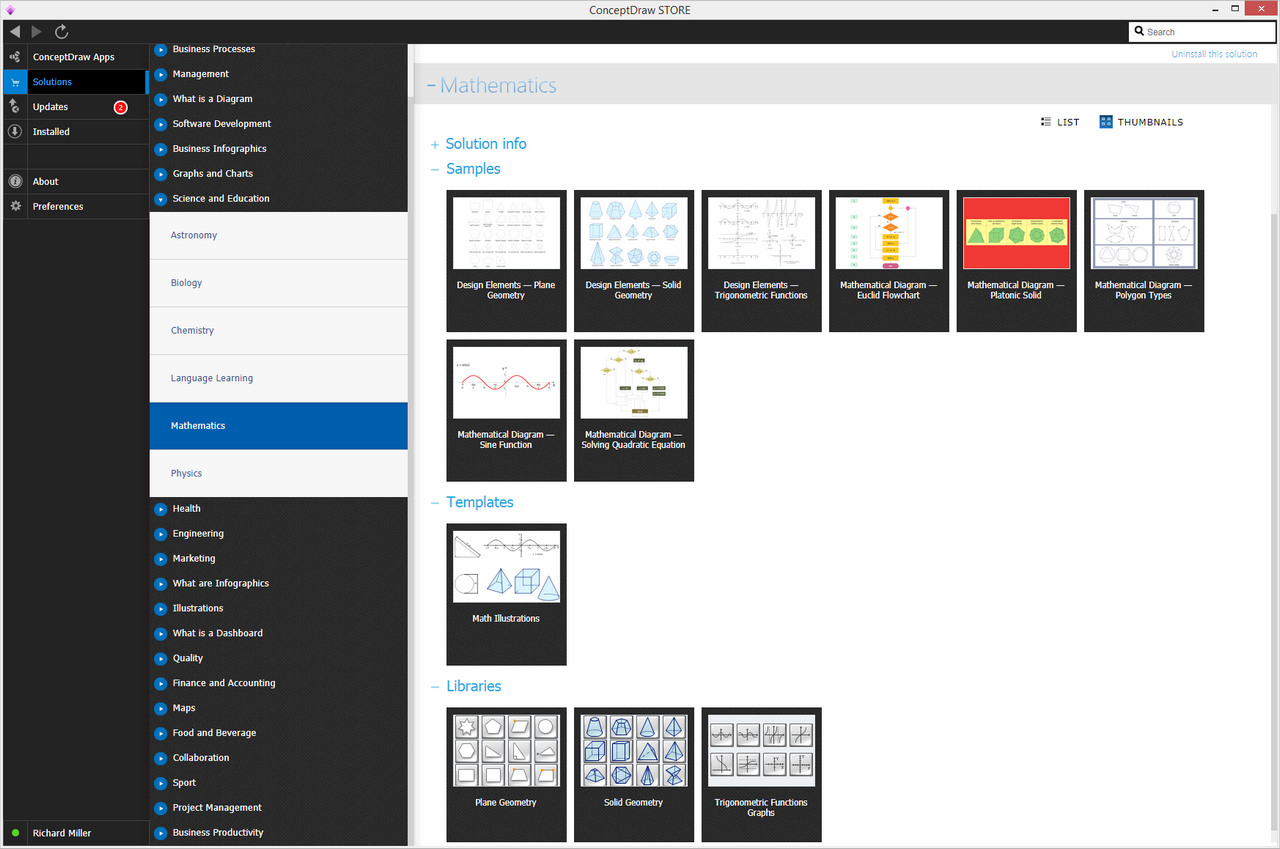Expand the Engineering category
Viewport: 1280px width, 849px height.
(161, 534)
